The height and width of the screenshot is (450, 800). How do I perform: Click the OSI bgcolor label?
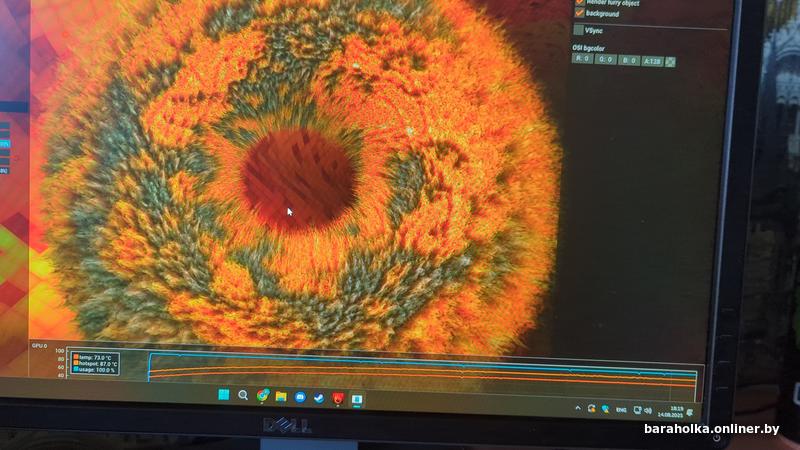(588, 48)
